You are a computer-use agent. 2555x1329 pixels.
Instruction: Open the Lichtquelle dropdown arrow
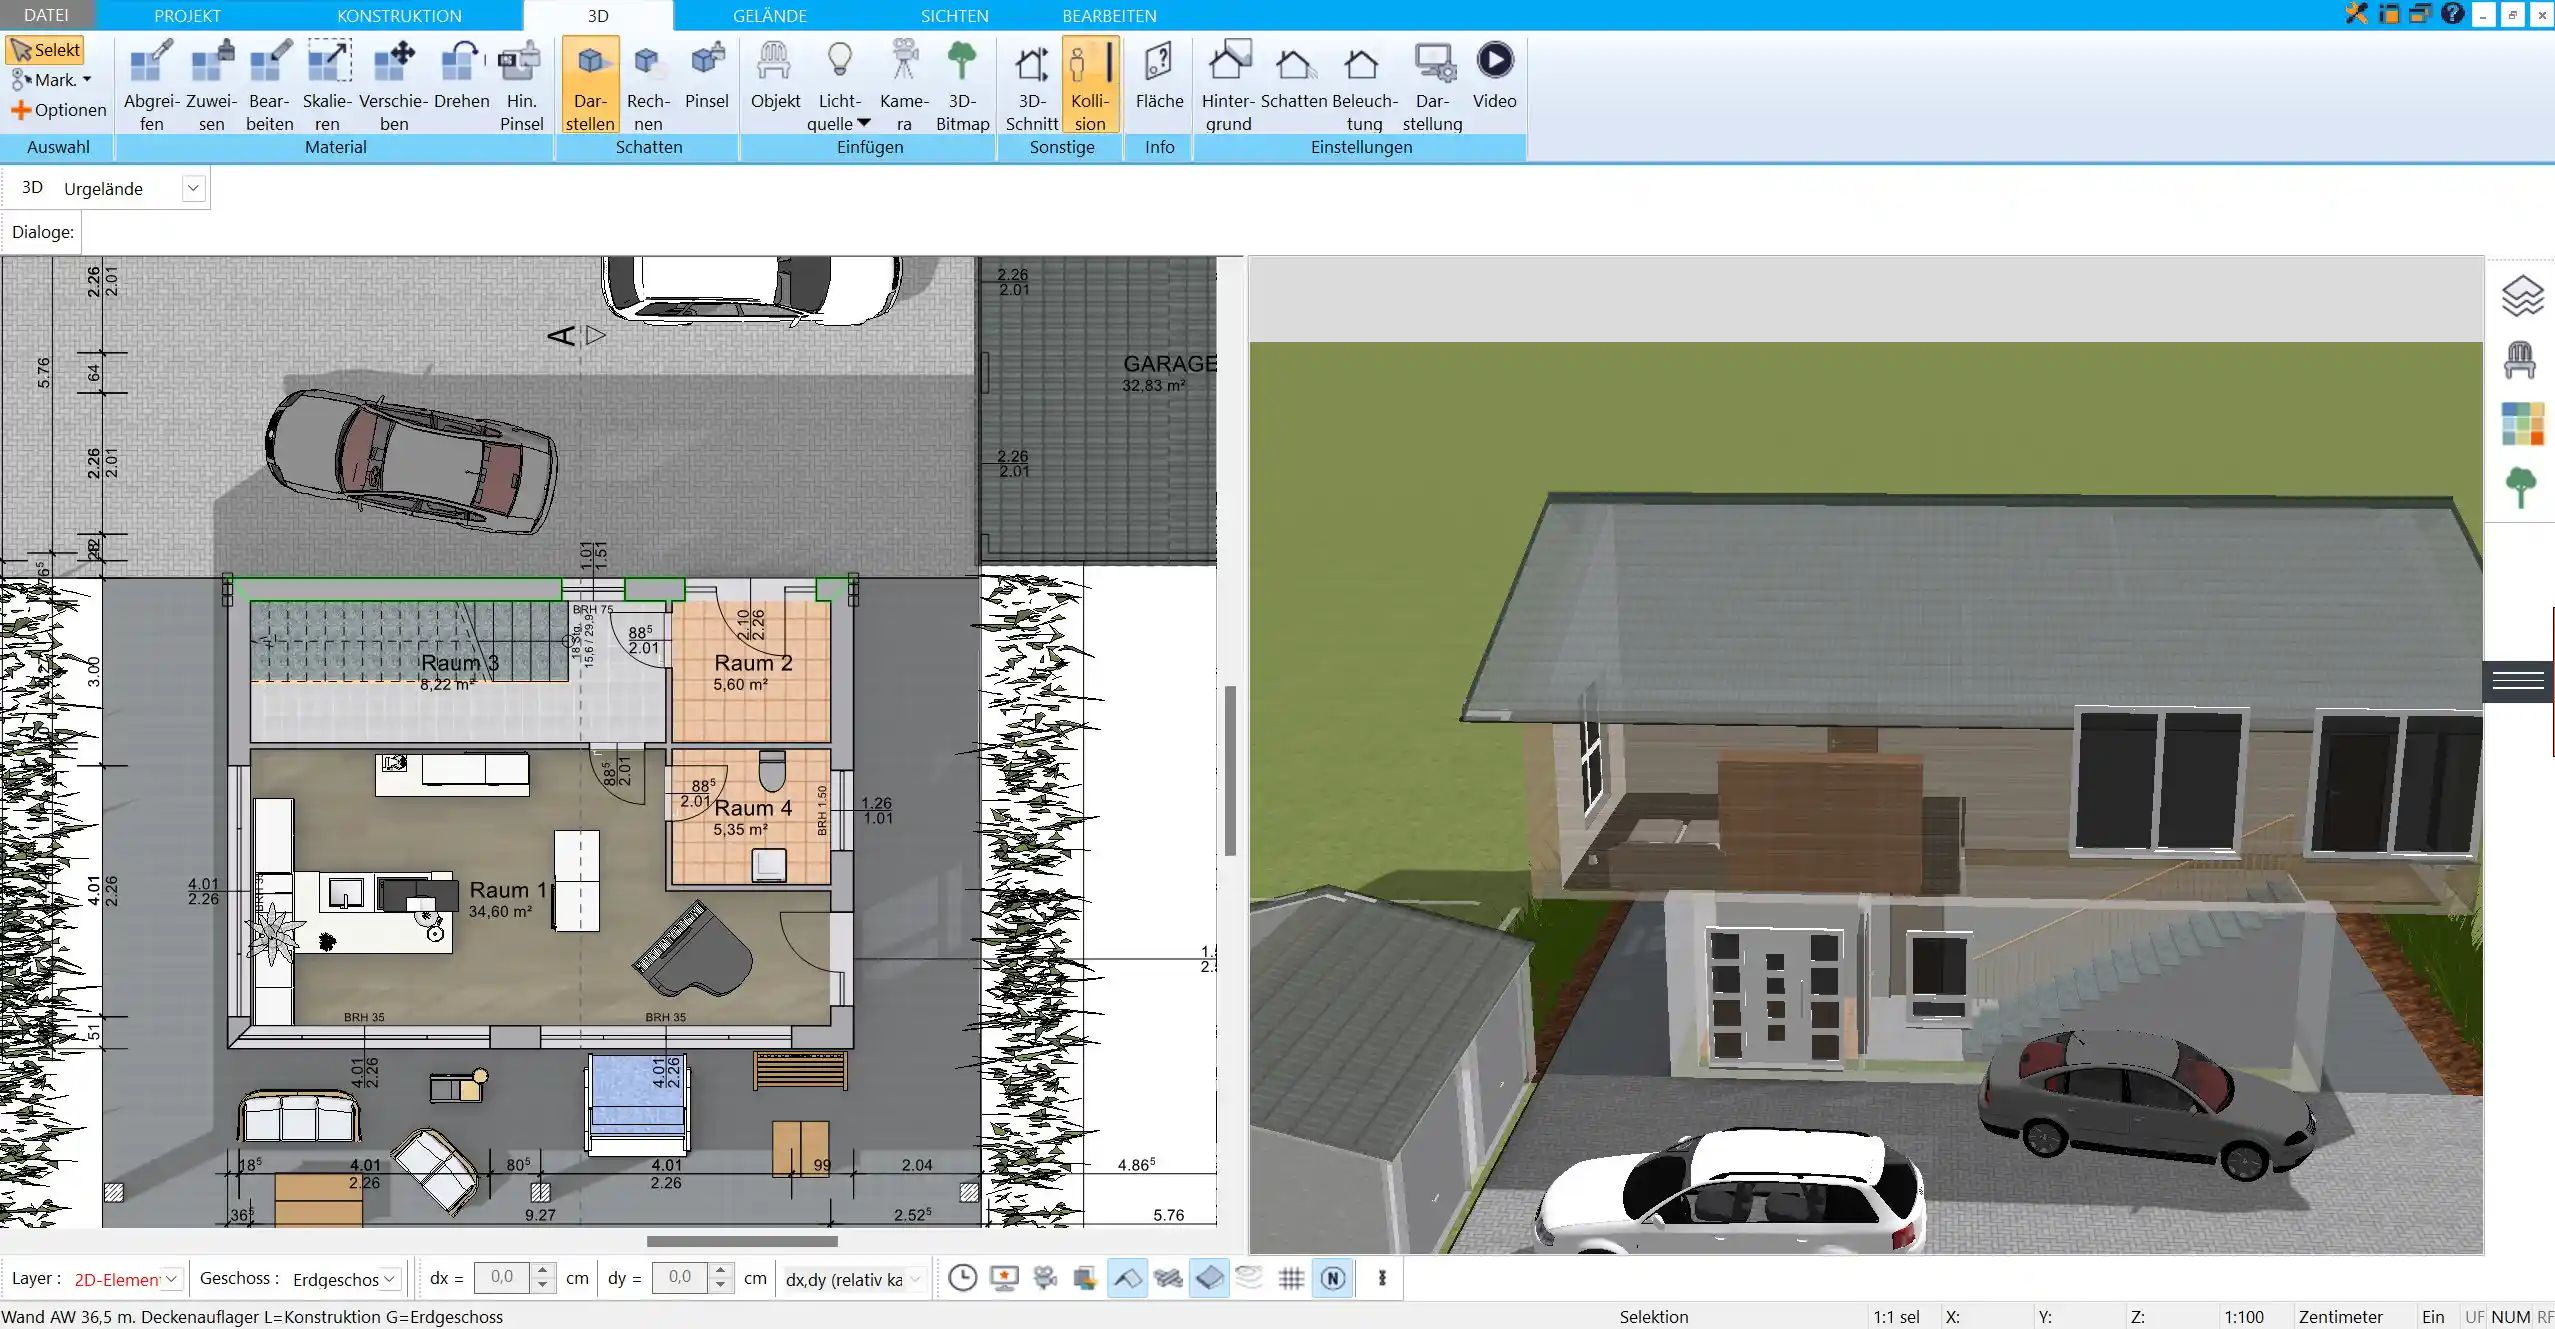[864, 122]
